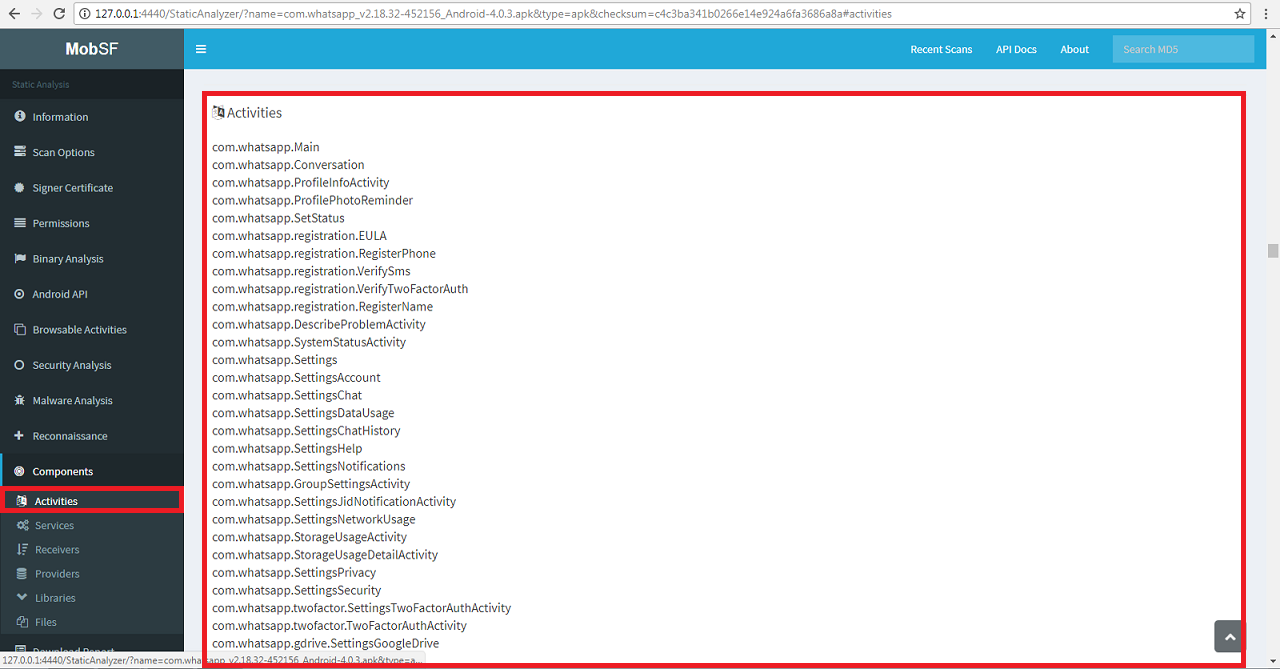
Task: Click the Malware Analysis bug icon
Action: [x=19, y=400]
